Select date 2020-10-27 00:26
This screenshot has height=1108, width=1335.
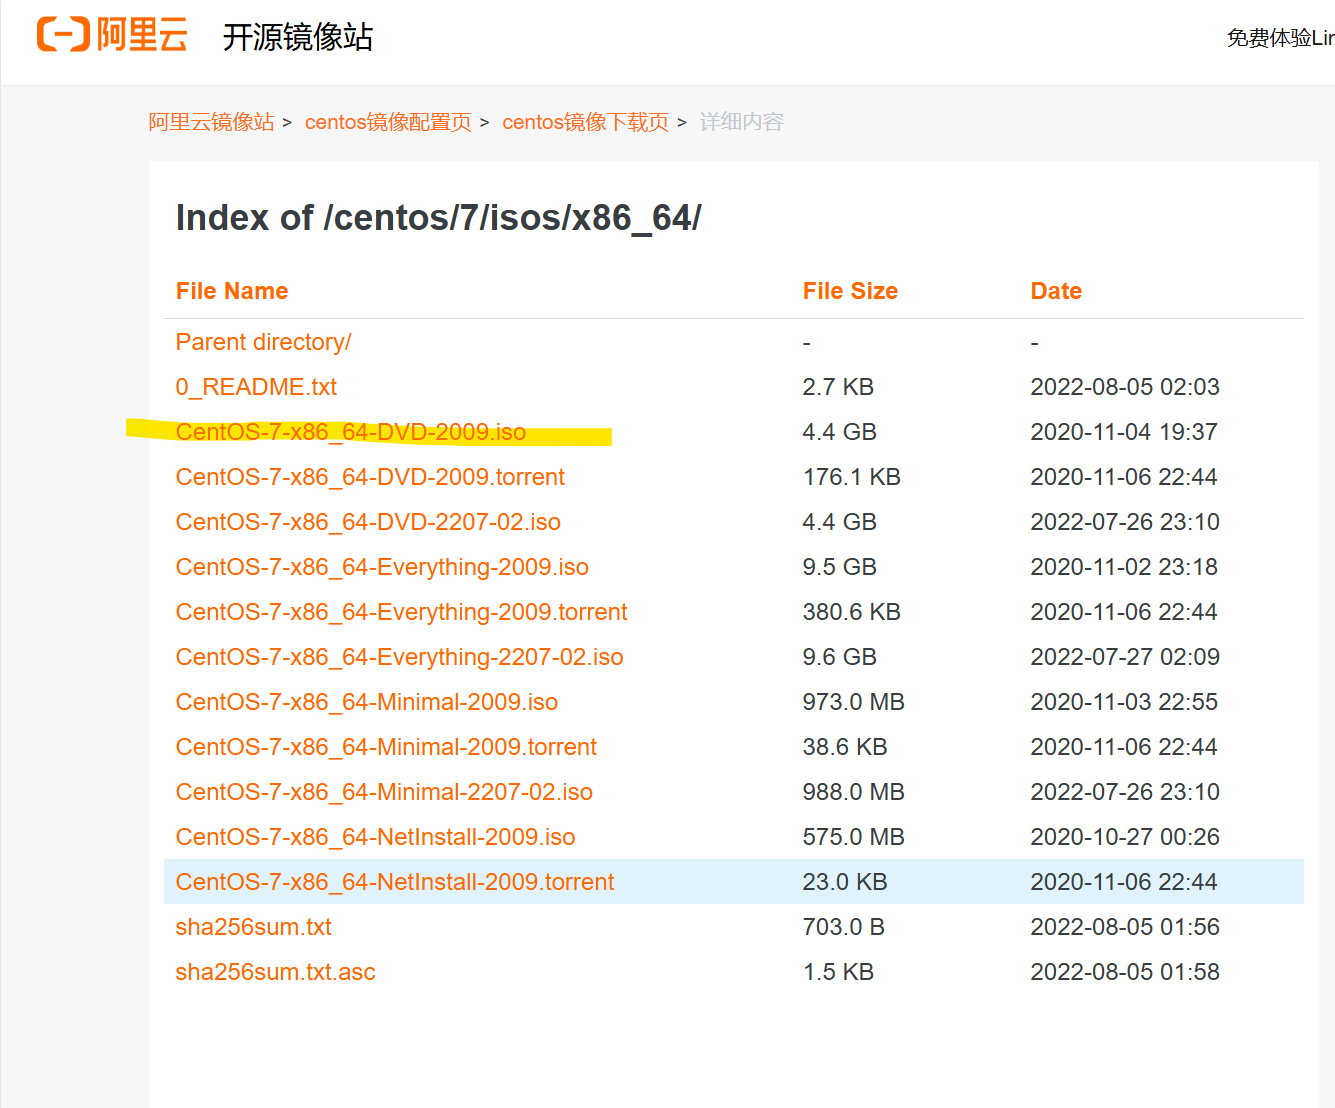tap(1125, 837)
